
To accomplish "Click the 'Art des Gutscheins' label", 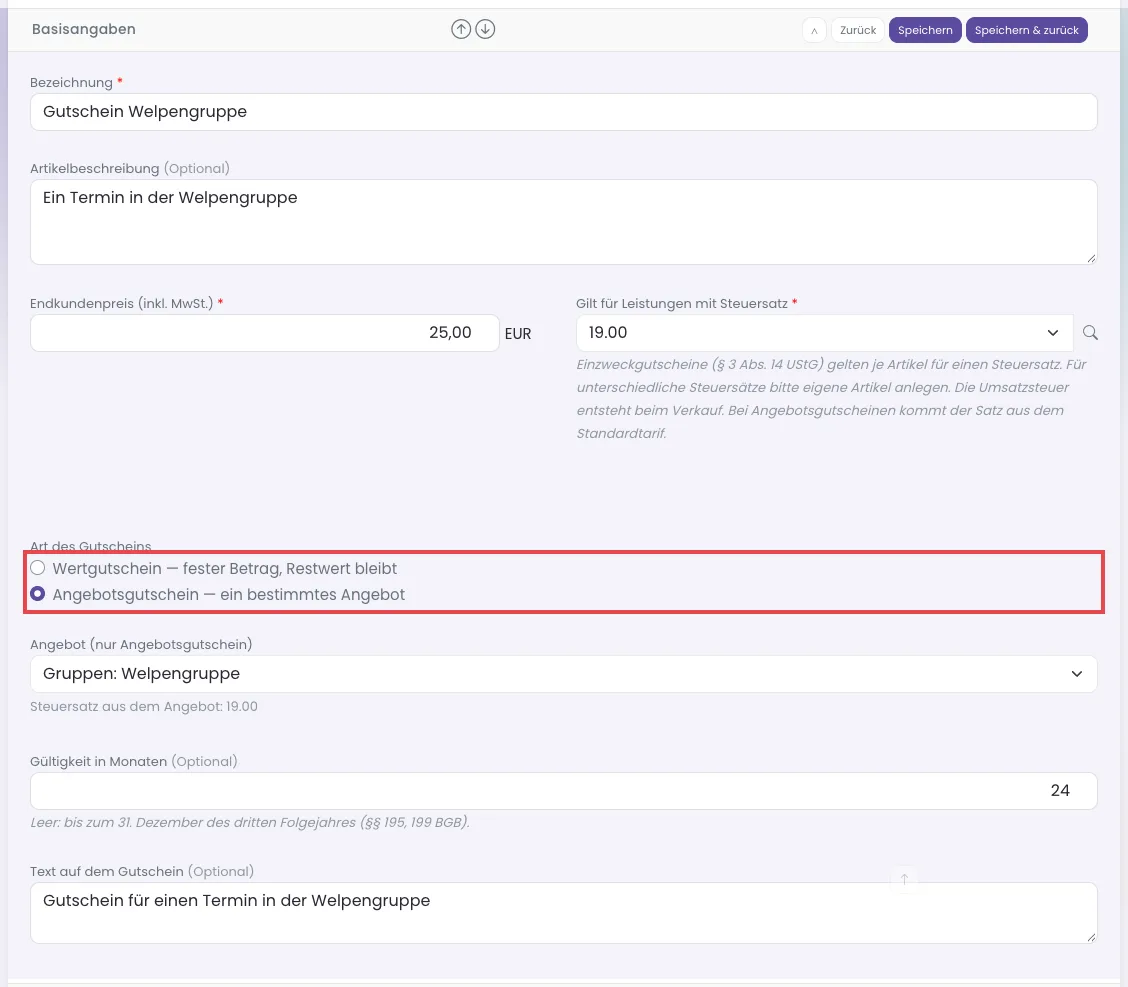I will pos(91,546).
